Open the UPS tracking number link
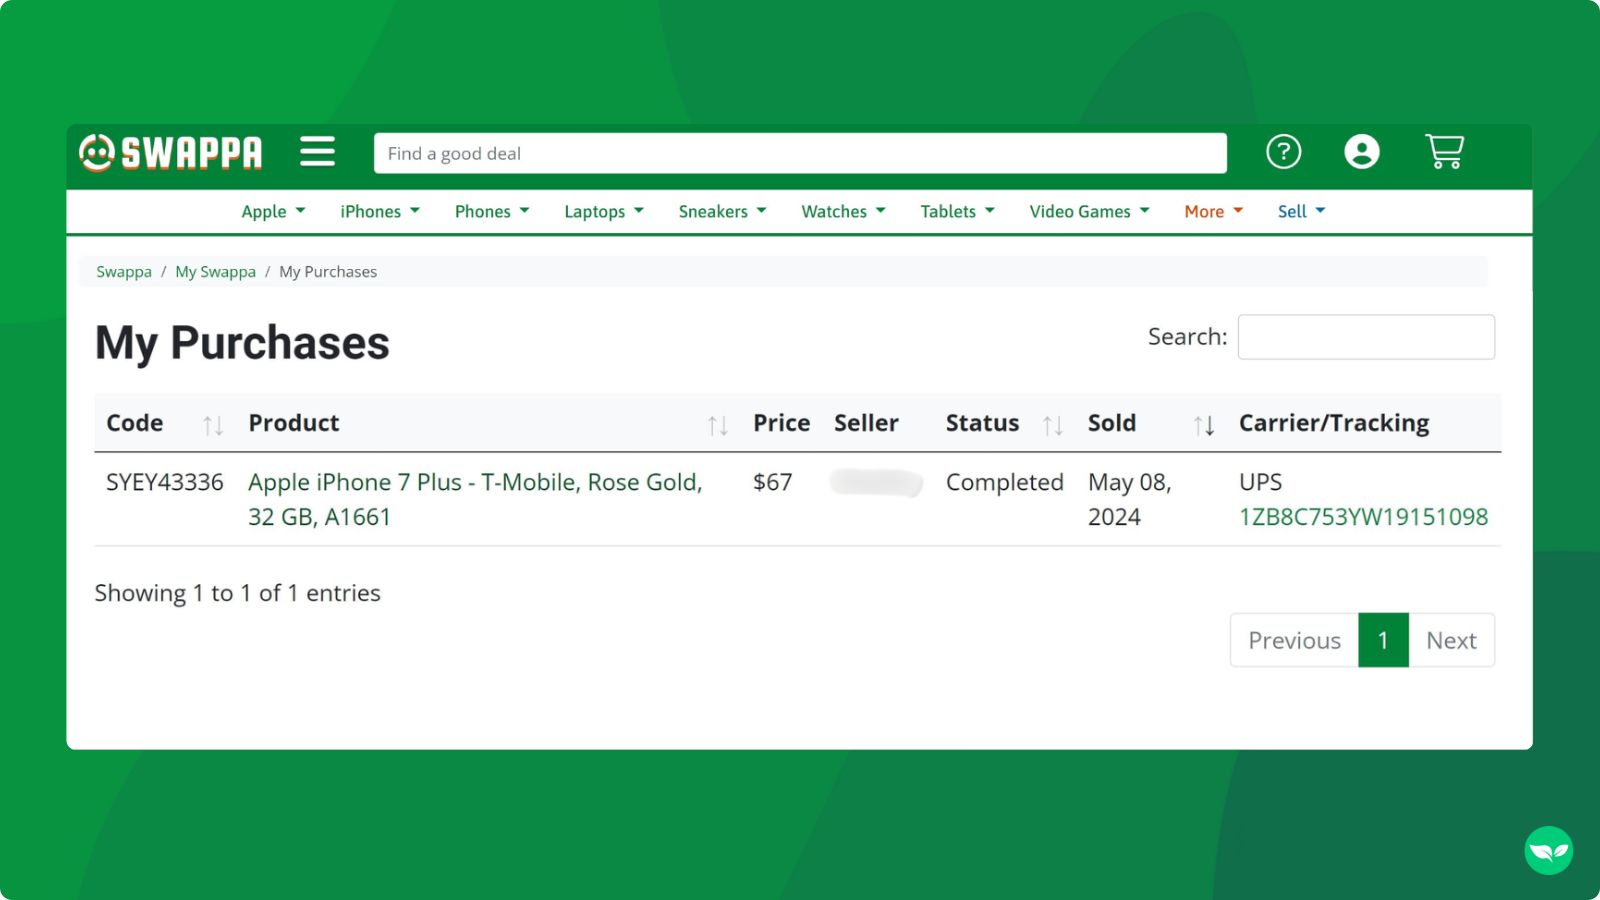The image size is (1600, 900). pyautogui.click(x=1363, y=517)
